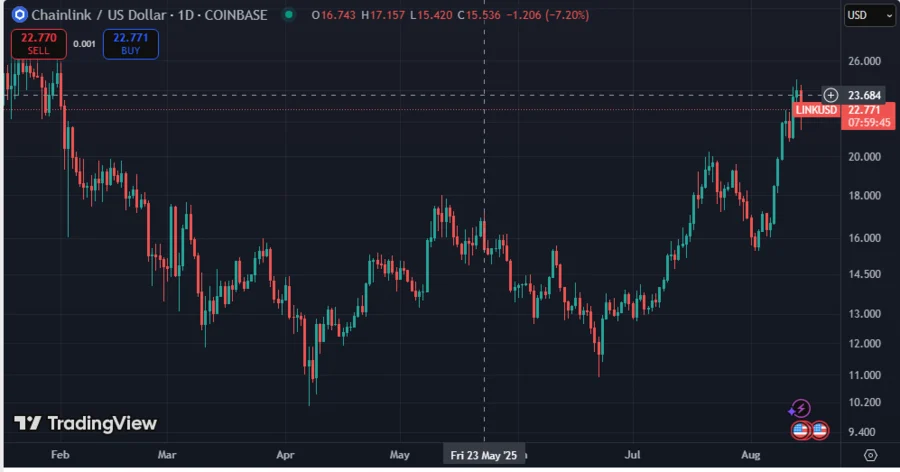The image size is (900, 472).
Task: Click the 12.000 price axis label
Action: pos(864,343)
